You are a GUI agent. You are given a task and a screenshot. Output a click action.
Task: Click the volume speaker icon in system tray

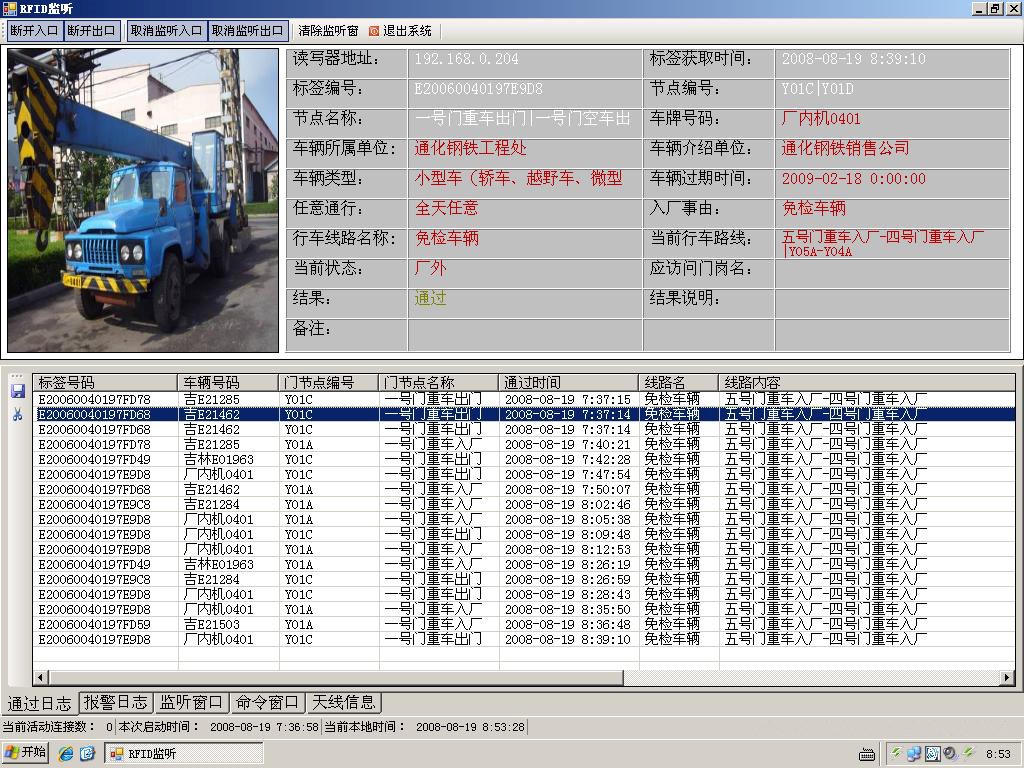tap(950, 753)
